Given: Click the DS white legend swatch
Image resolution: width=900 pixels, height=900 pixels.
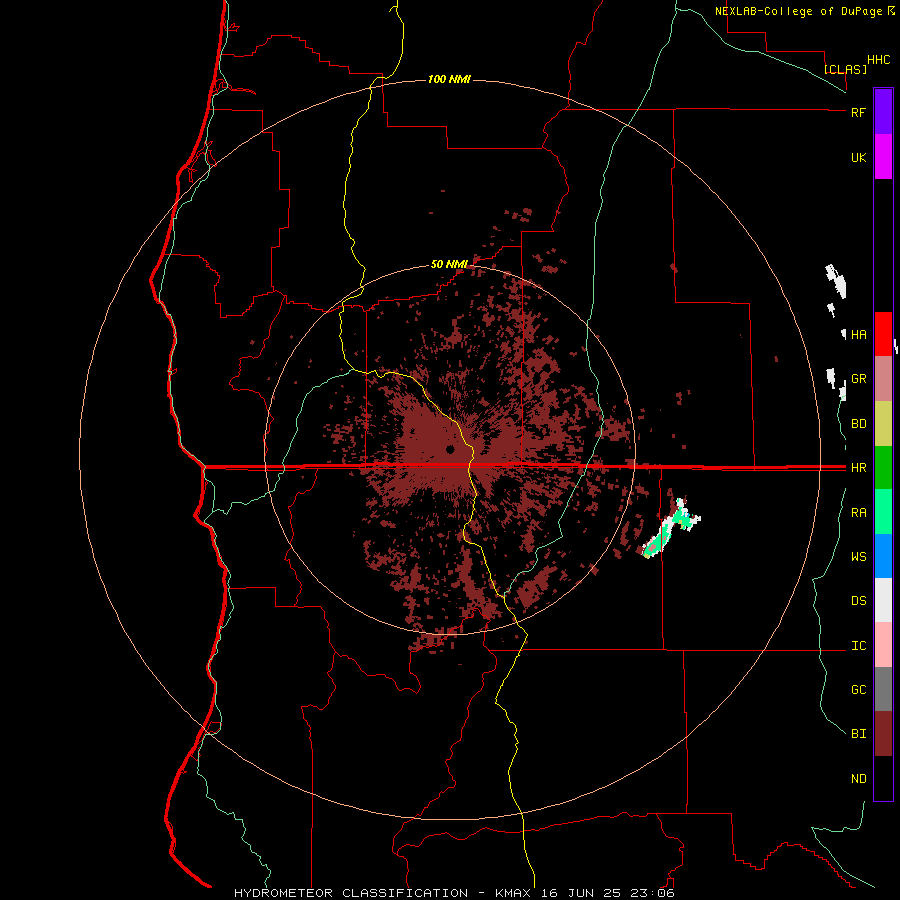Looking at the screenshot, I should point(883,600).
